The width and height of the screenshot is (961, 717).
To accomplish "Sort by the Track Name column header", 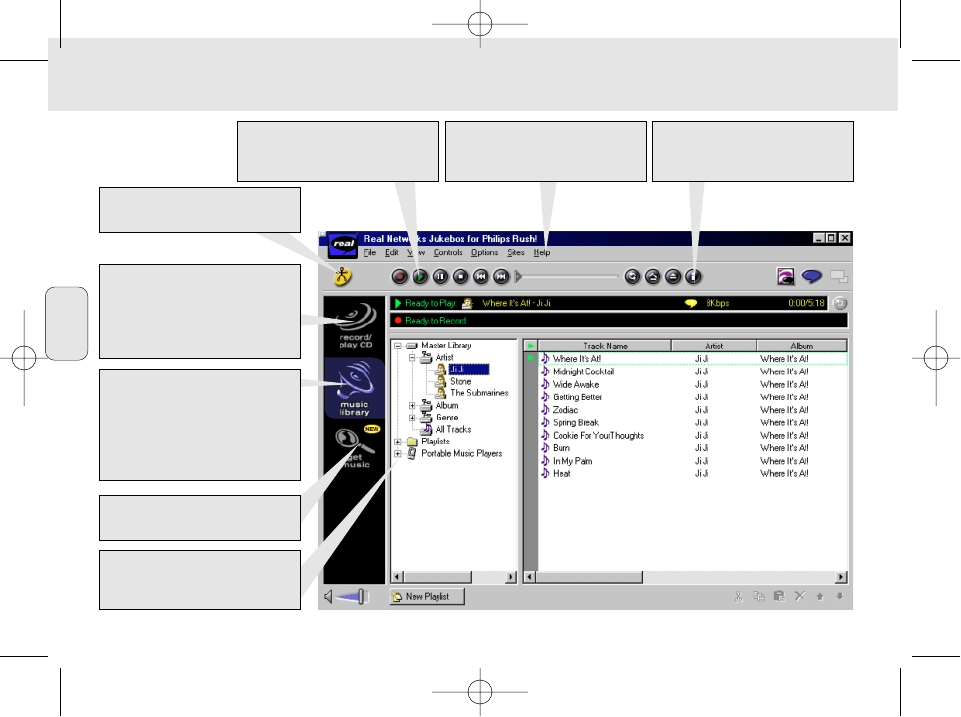I will coord(605,346).
